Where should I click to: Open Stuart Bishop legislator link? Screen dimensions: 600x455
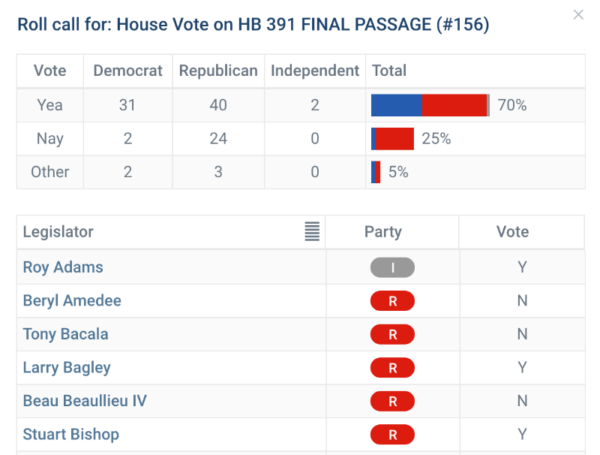point(71,434)
